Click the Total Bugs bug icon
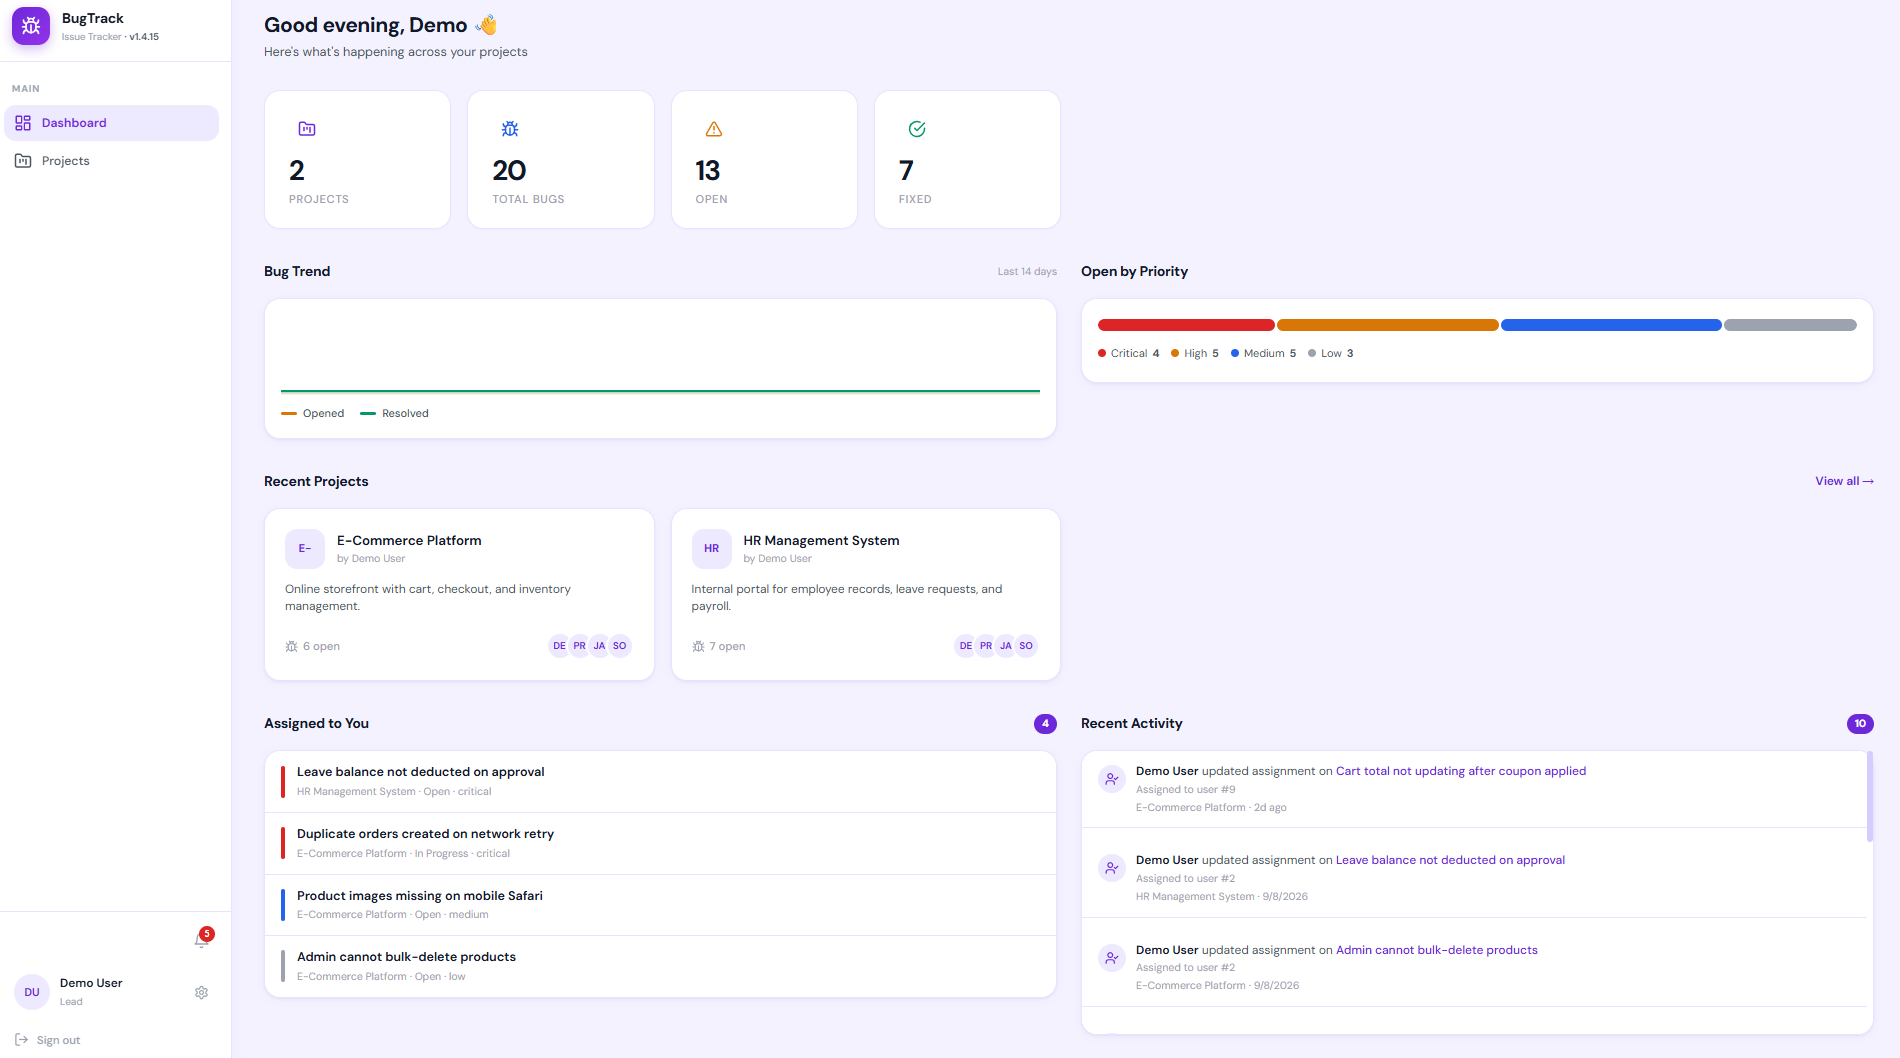 tap(510, 129)
